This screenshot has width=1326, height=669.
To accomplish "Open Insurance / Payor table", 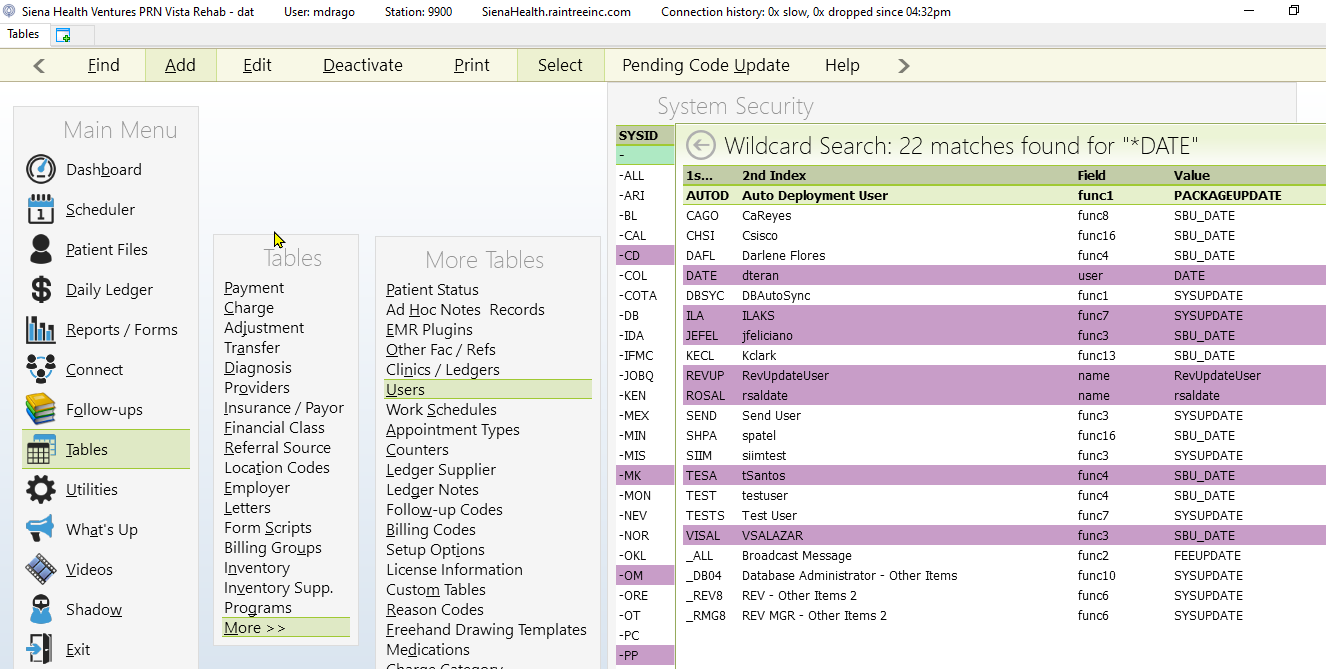I will [284, 408].
